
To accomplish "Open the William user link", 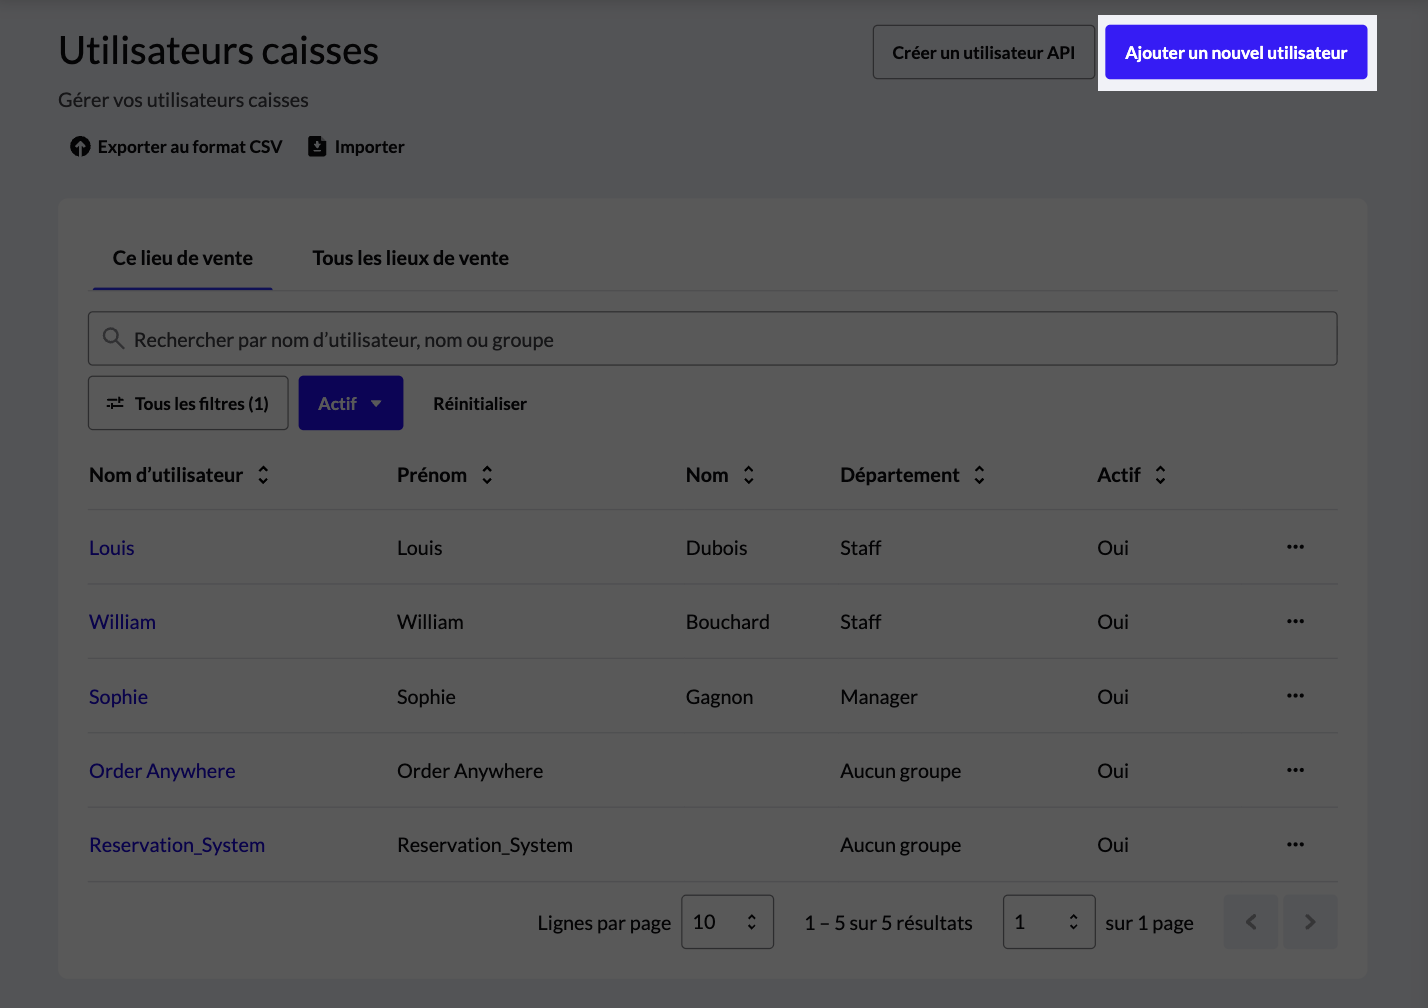I will pos(122,622).
